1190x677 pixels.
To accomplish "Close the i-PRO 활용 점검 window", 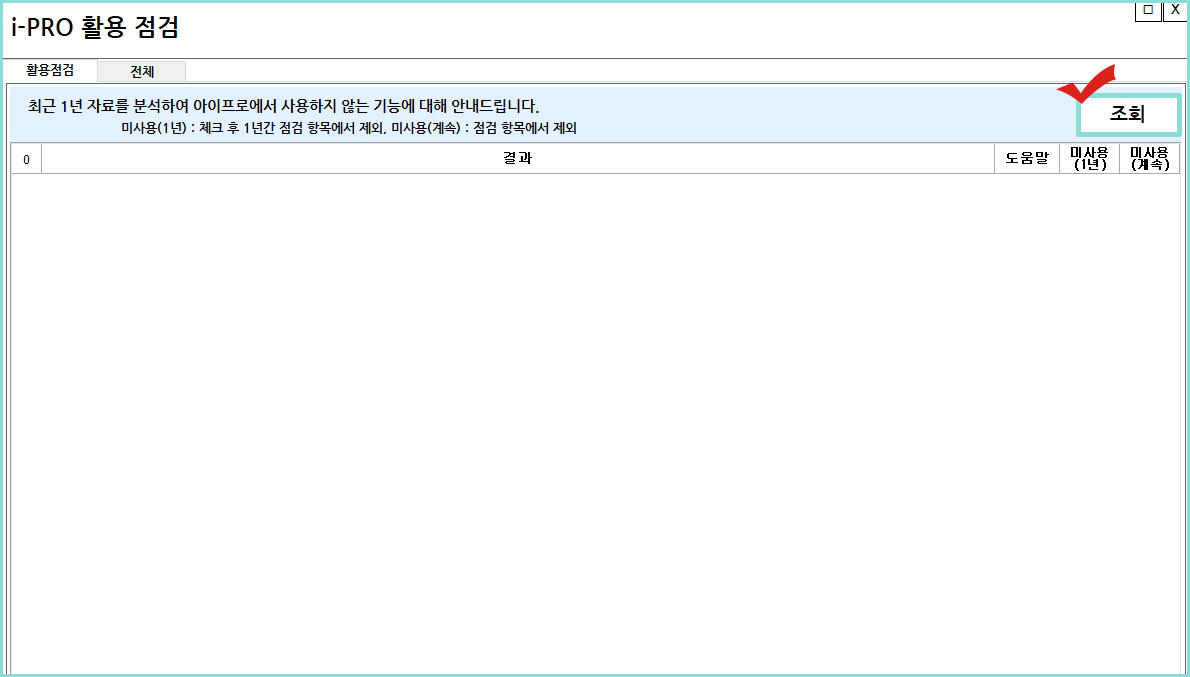I will click(x=1176, y=11).
